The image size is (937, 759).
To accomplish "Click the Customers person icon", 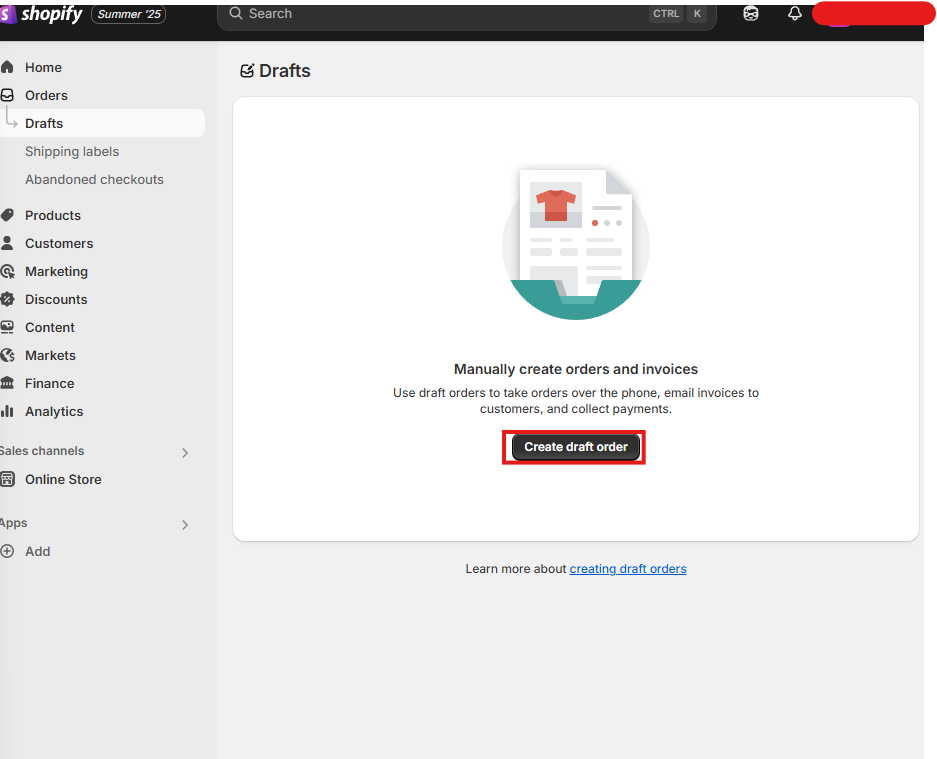I will (7, 243).
